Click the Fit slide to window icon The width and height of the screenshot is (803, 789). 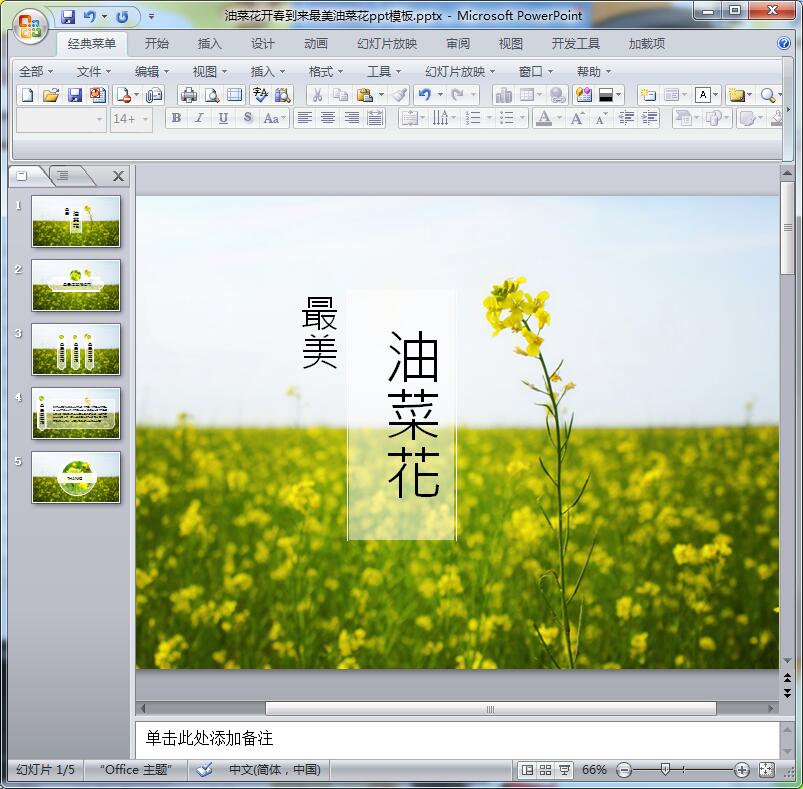[767, 770]
